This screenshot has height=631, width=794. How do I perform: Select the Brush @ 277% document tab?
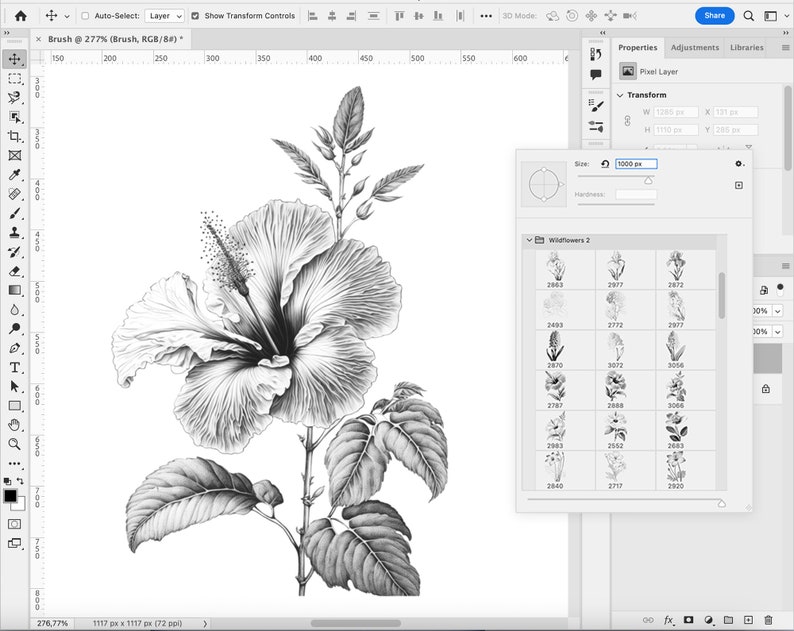point(115,39)
